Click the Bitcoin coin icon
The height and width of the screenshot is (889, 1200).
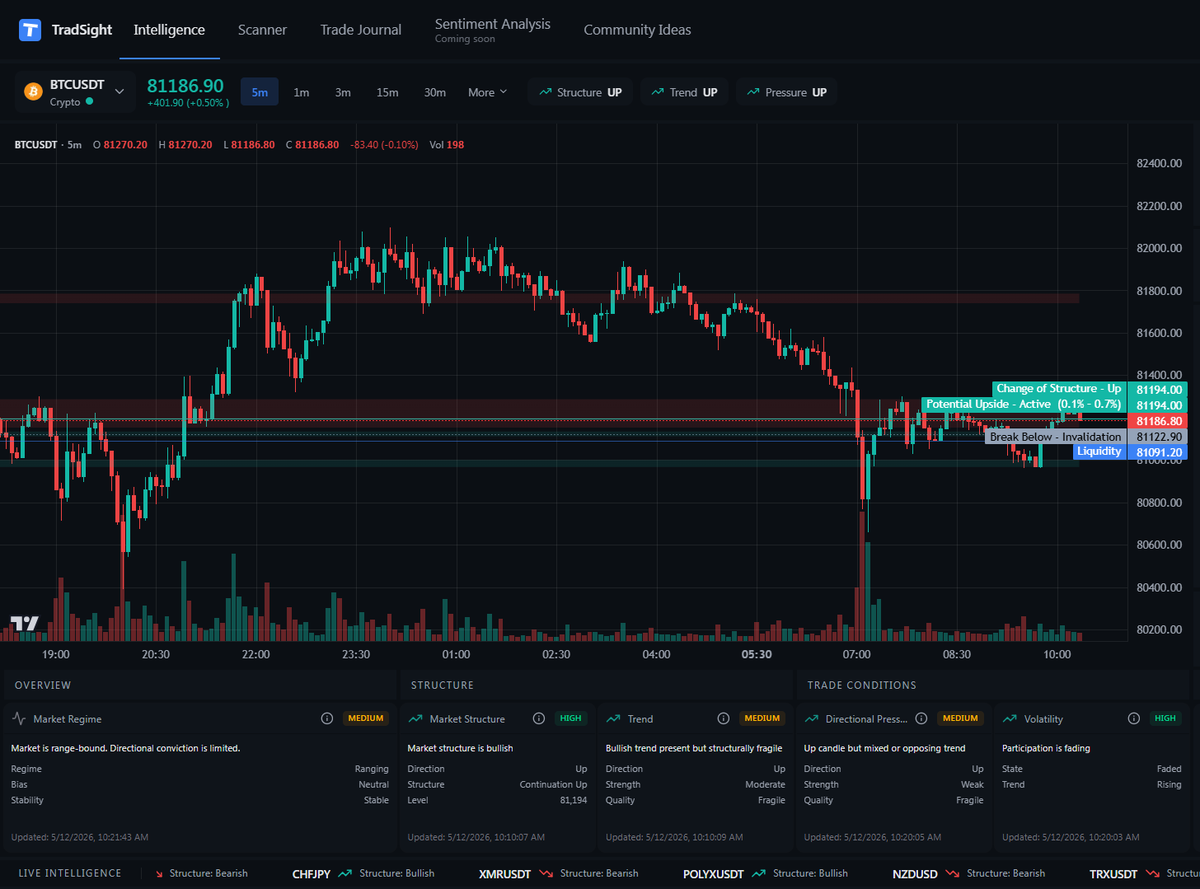pos(33,92)
